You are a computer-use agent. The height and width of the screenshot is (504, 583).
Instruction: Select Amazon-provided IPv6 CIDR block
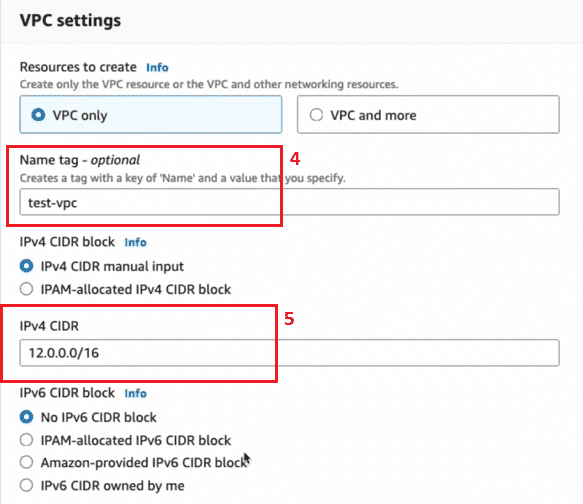coord(134,462)
